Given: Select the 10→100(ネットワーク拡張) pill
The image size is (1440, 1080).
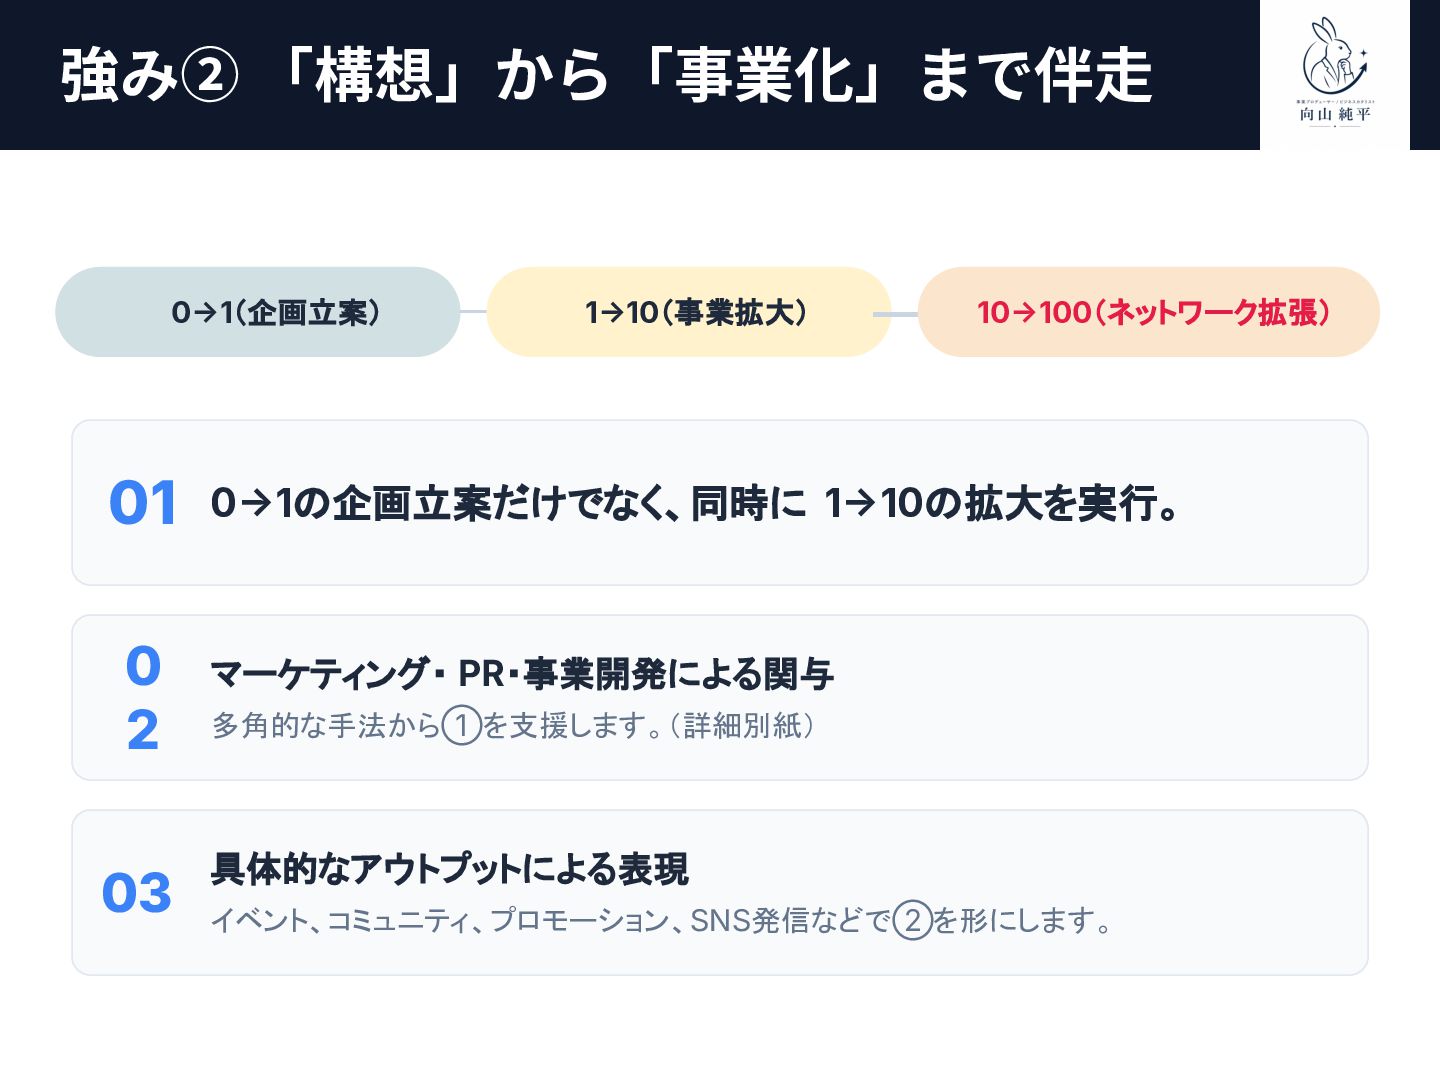Looking at the screenshot, I should (1149, 312).
